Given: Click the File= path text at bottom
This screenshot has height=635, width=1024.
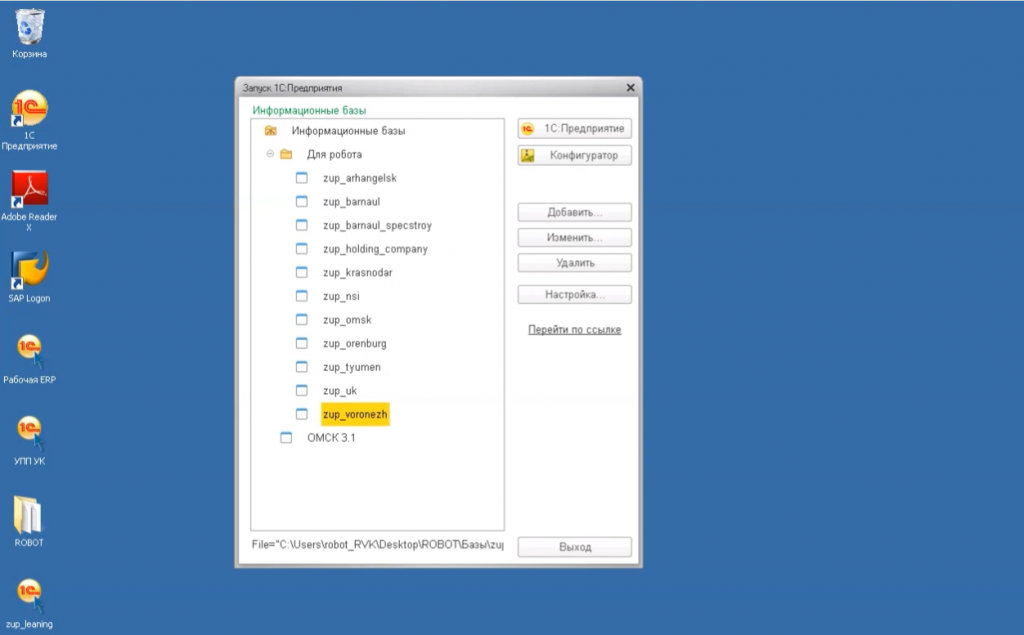Looking at the screenshot, I should pos(377,544).
